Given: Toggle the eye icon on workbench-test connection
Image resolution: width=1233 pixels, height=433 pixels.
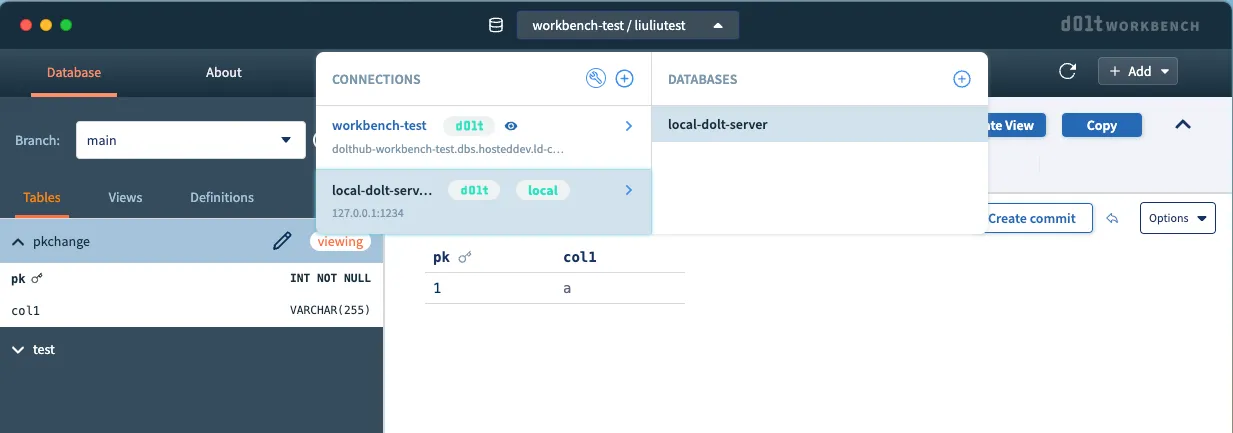Looking at the screenshot, I should (x=511, y=126).
